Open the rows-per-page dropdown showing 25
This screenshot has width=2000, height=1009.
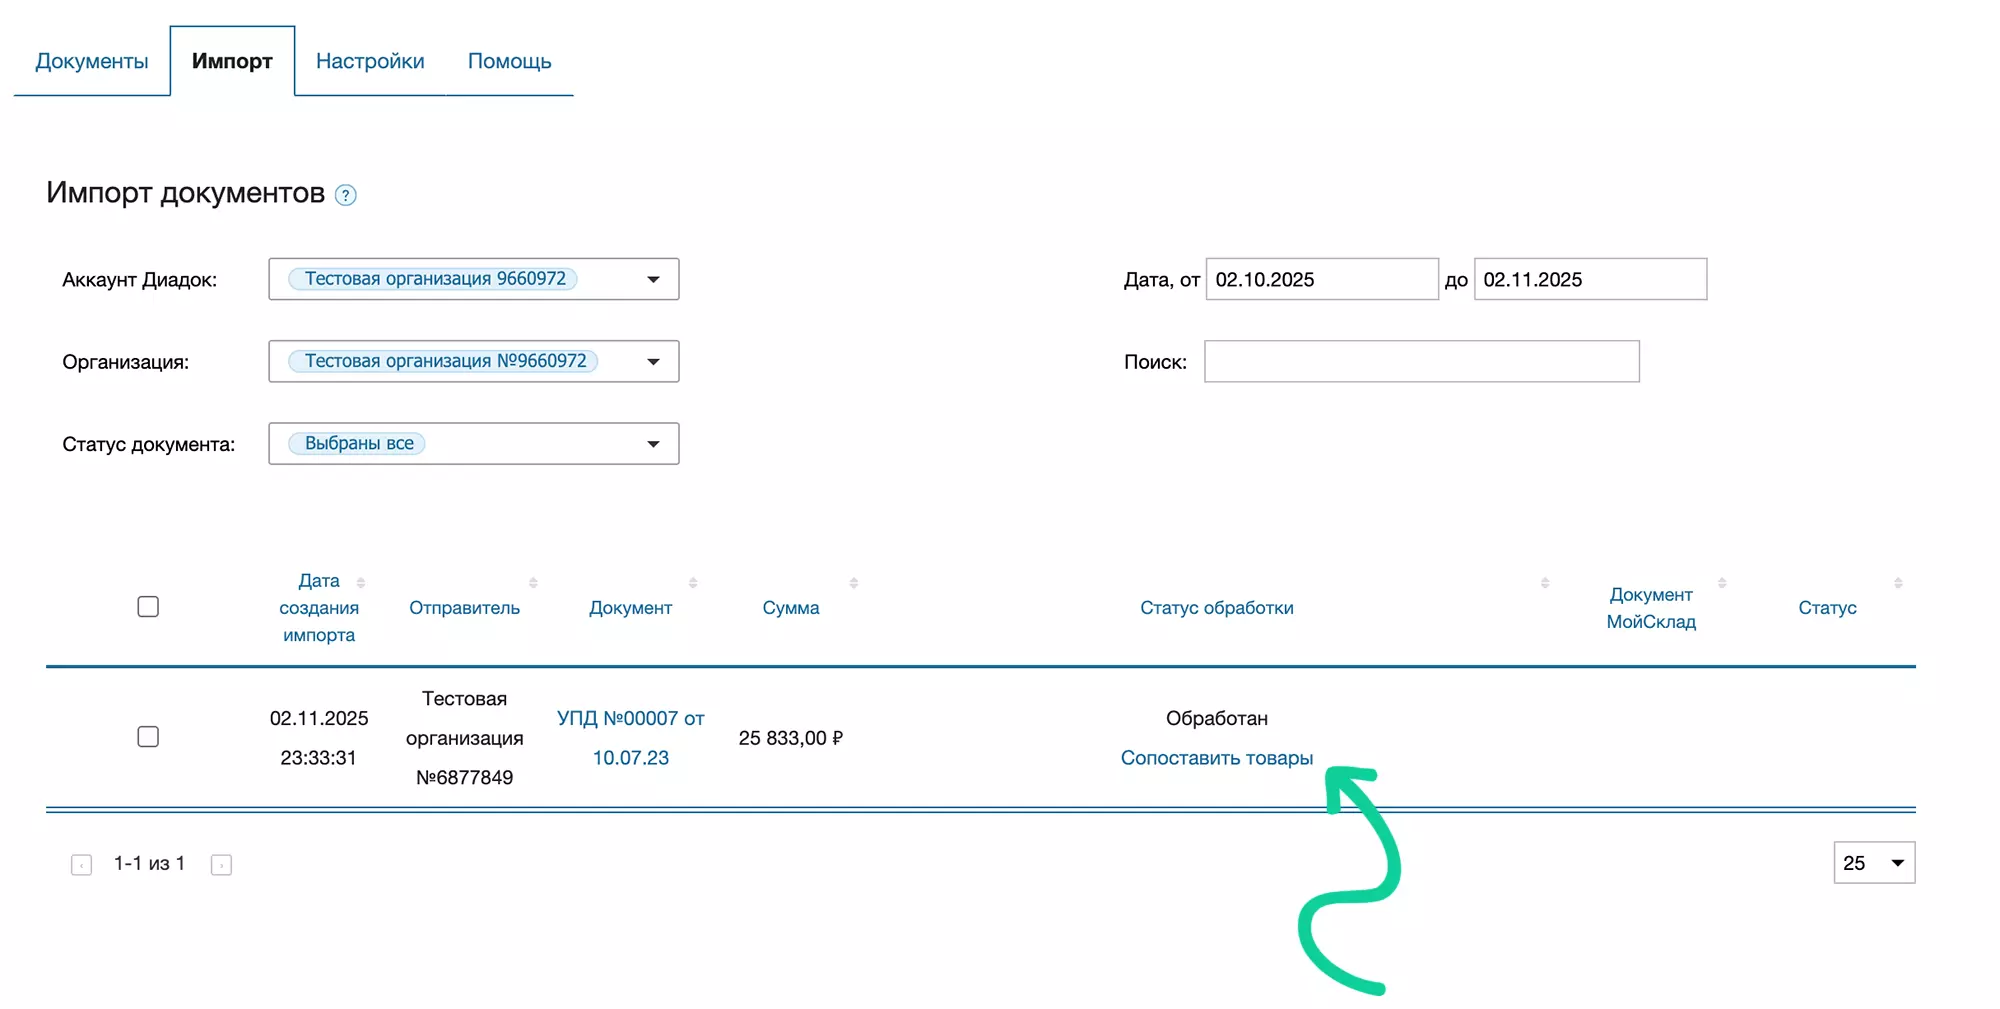[x=1874, y=863]
